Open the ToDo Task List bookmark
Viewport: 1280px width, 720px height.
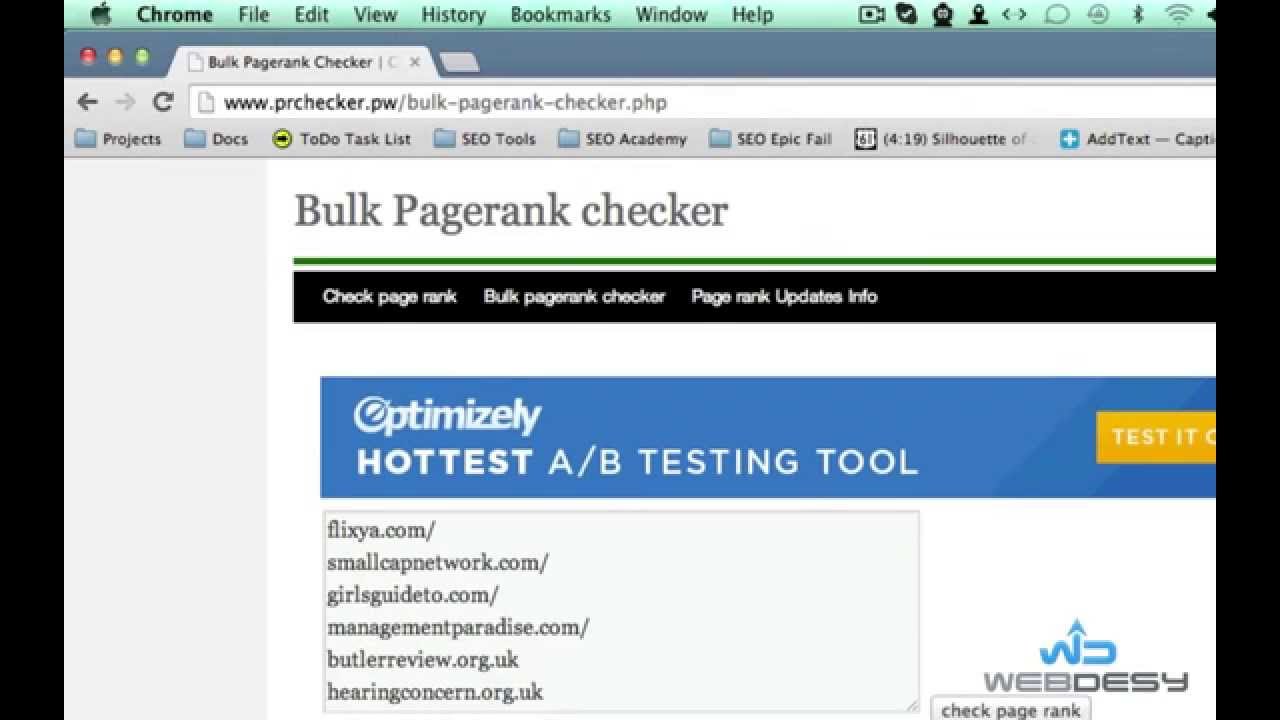click(x=341, y=139)
